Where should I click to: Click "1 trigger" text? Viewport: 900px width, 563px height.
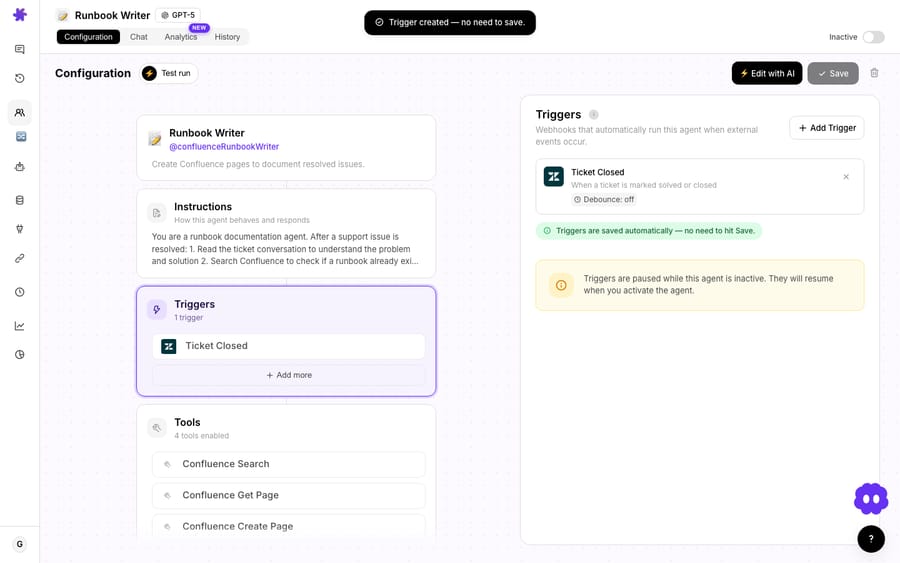click(189, 317)
